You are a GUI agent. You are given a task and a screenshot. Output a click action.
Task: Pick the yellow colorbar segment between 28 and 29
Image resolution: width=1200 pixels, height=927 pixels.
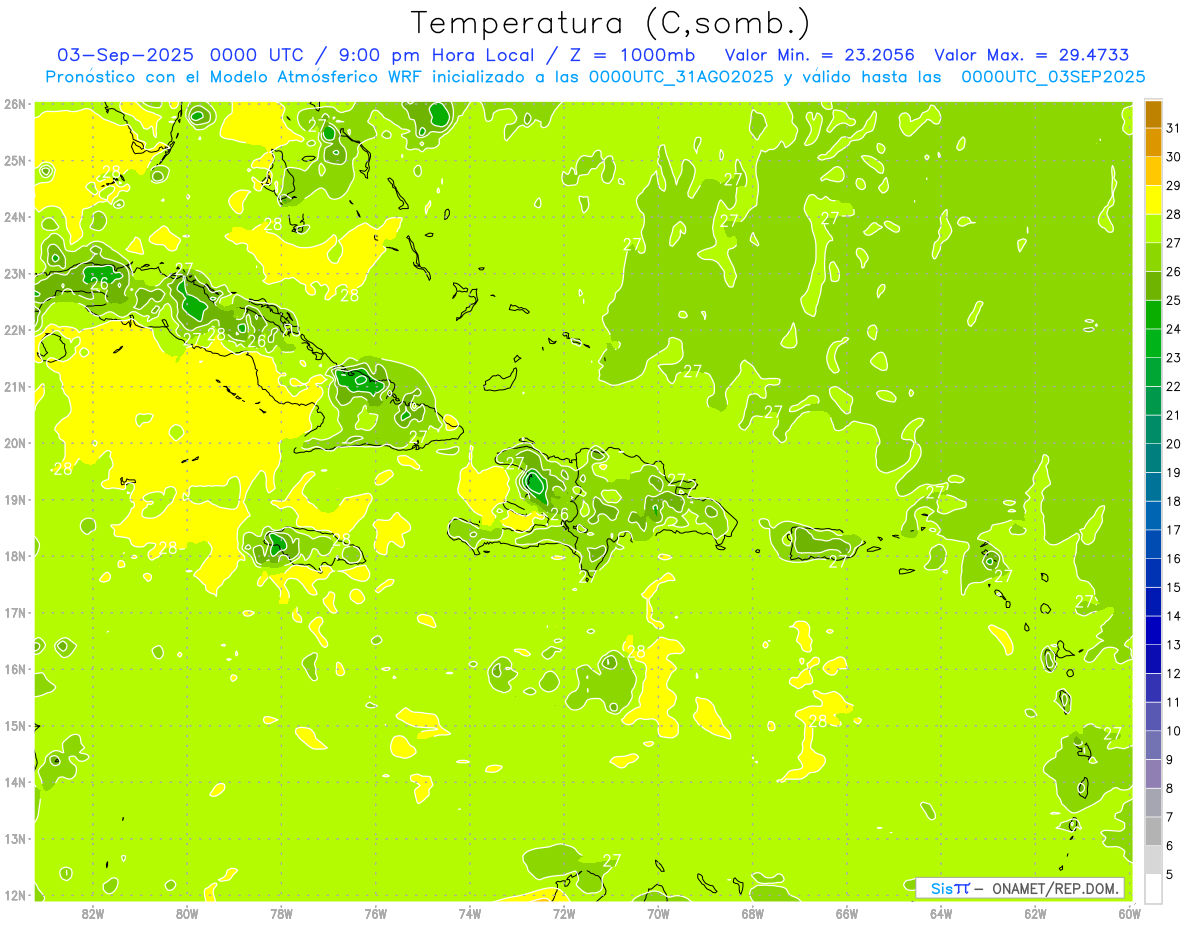click(1153, 200)
